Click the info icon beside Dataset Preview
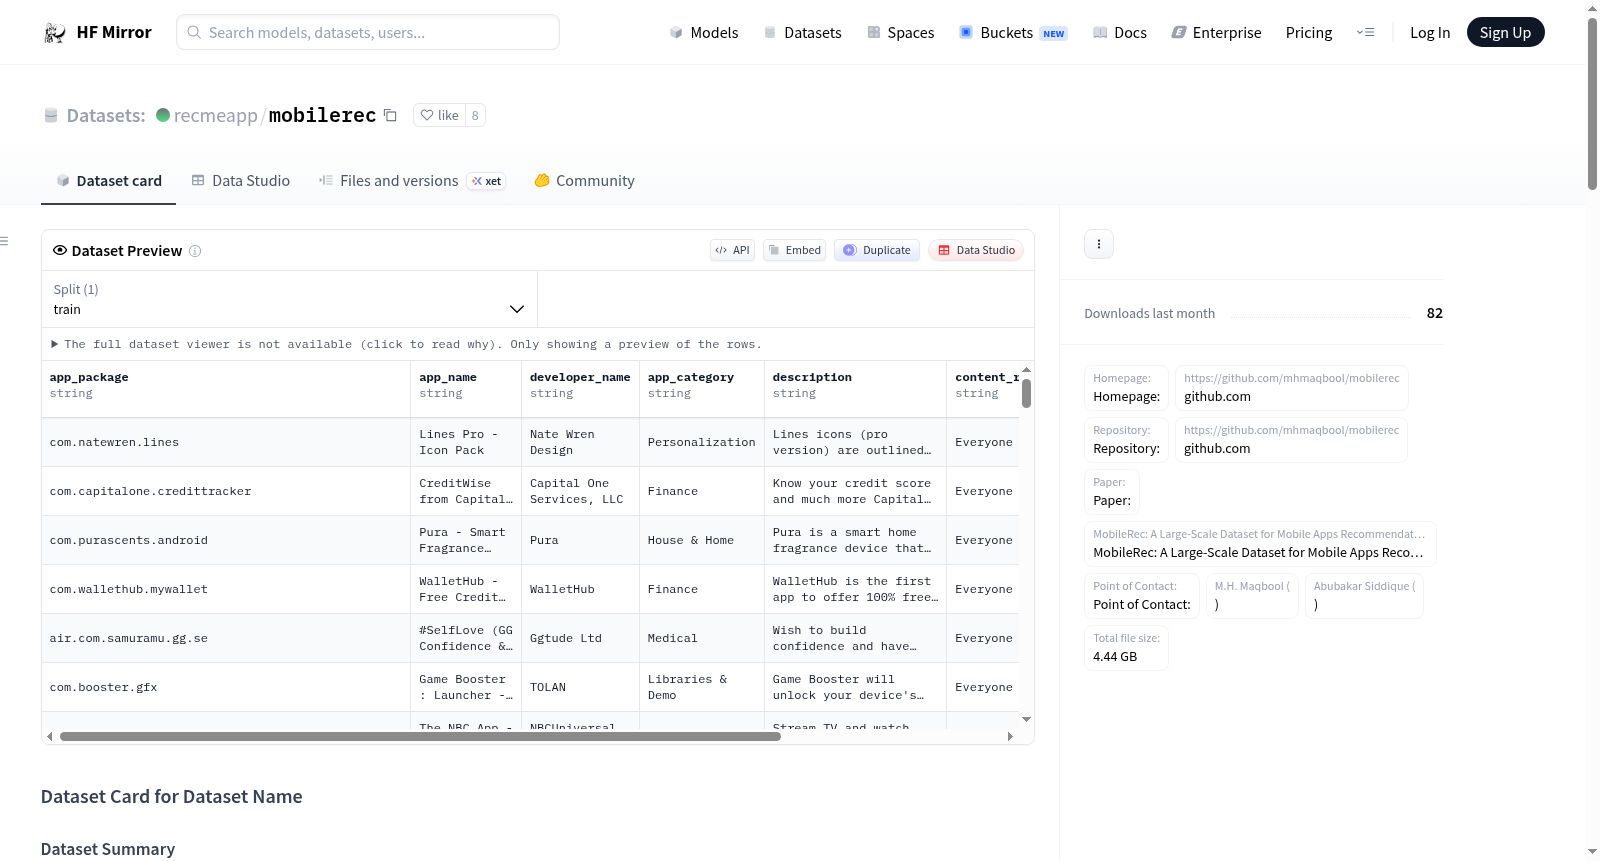 (x=195, y=251)
